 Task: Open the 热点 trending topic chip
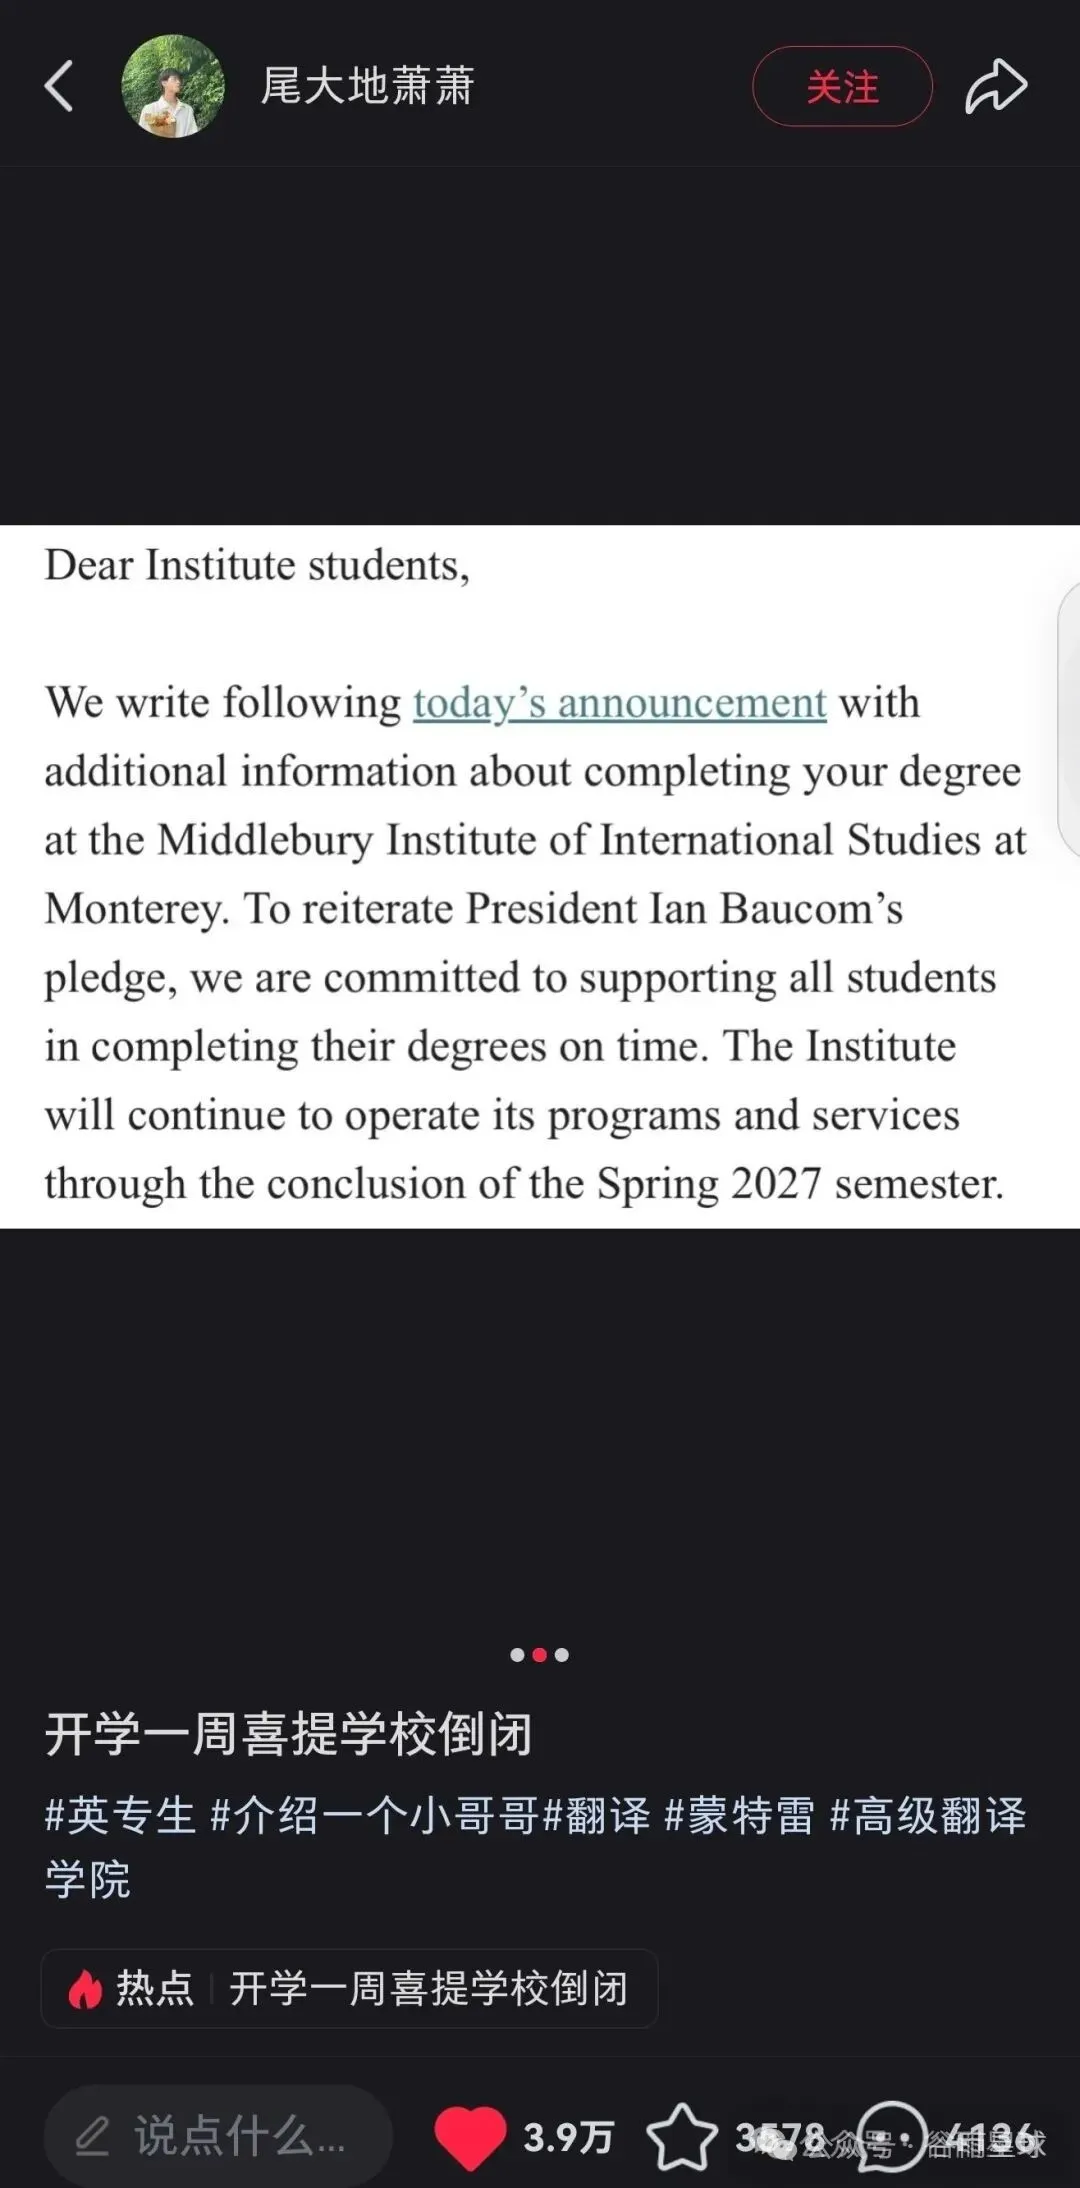point(349,1988)
